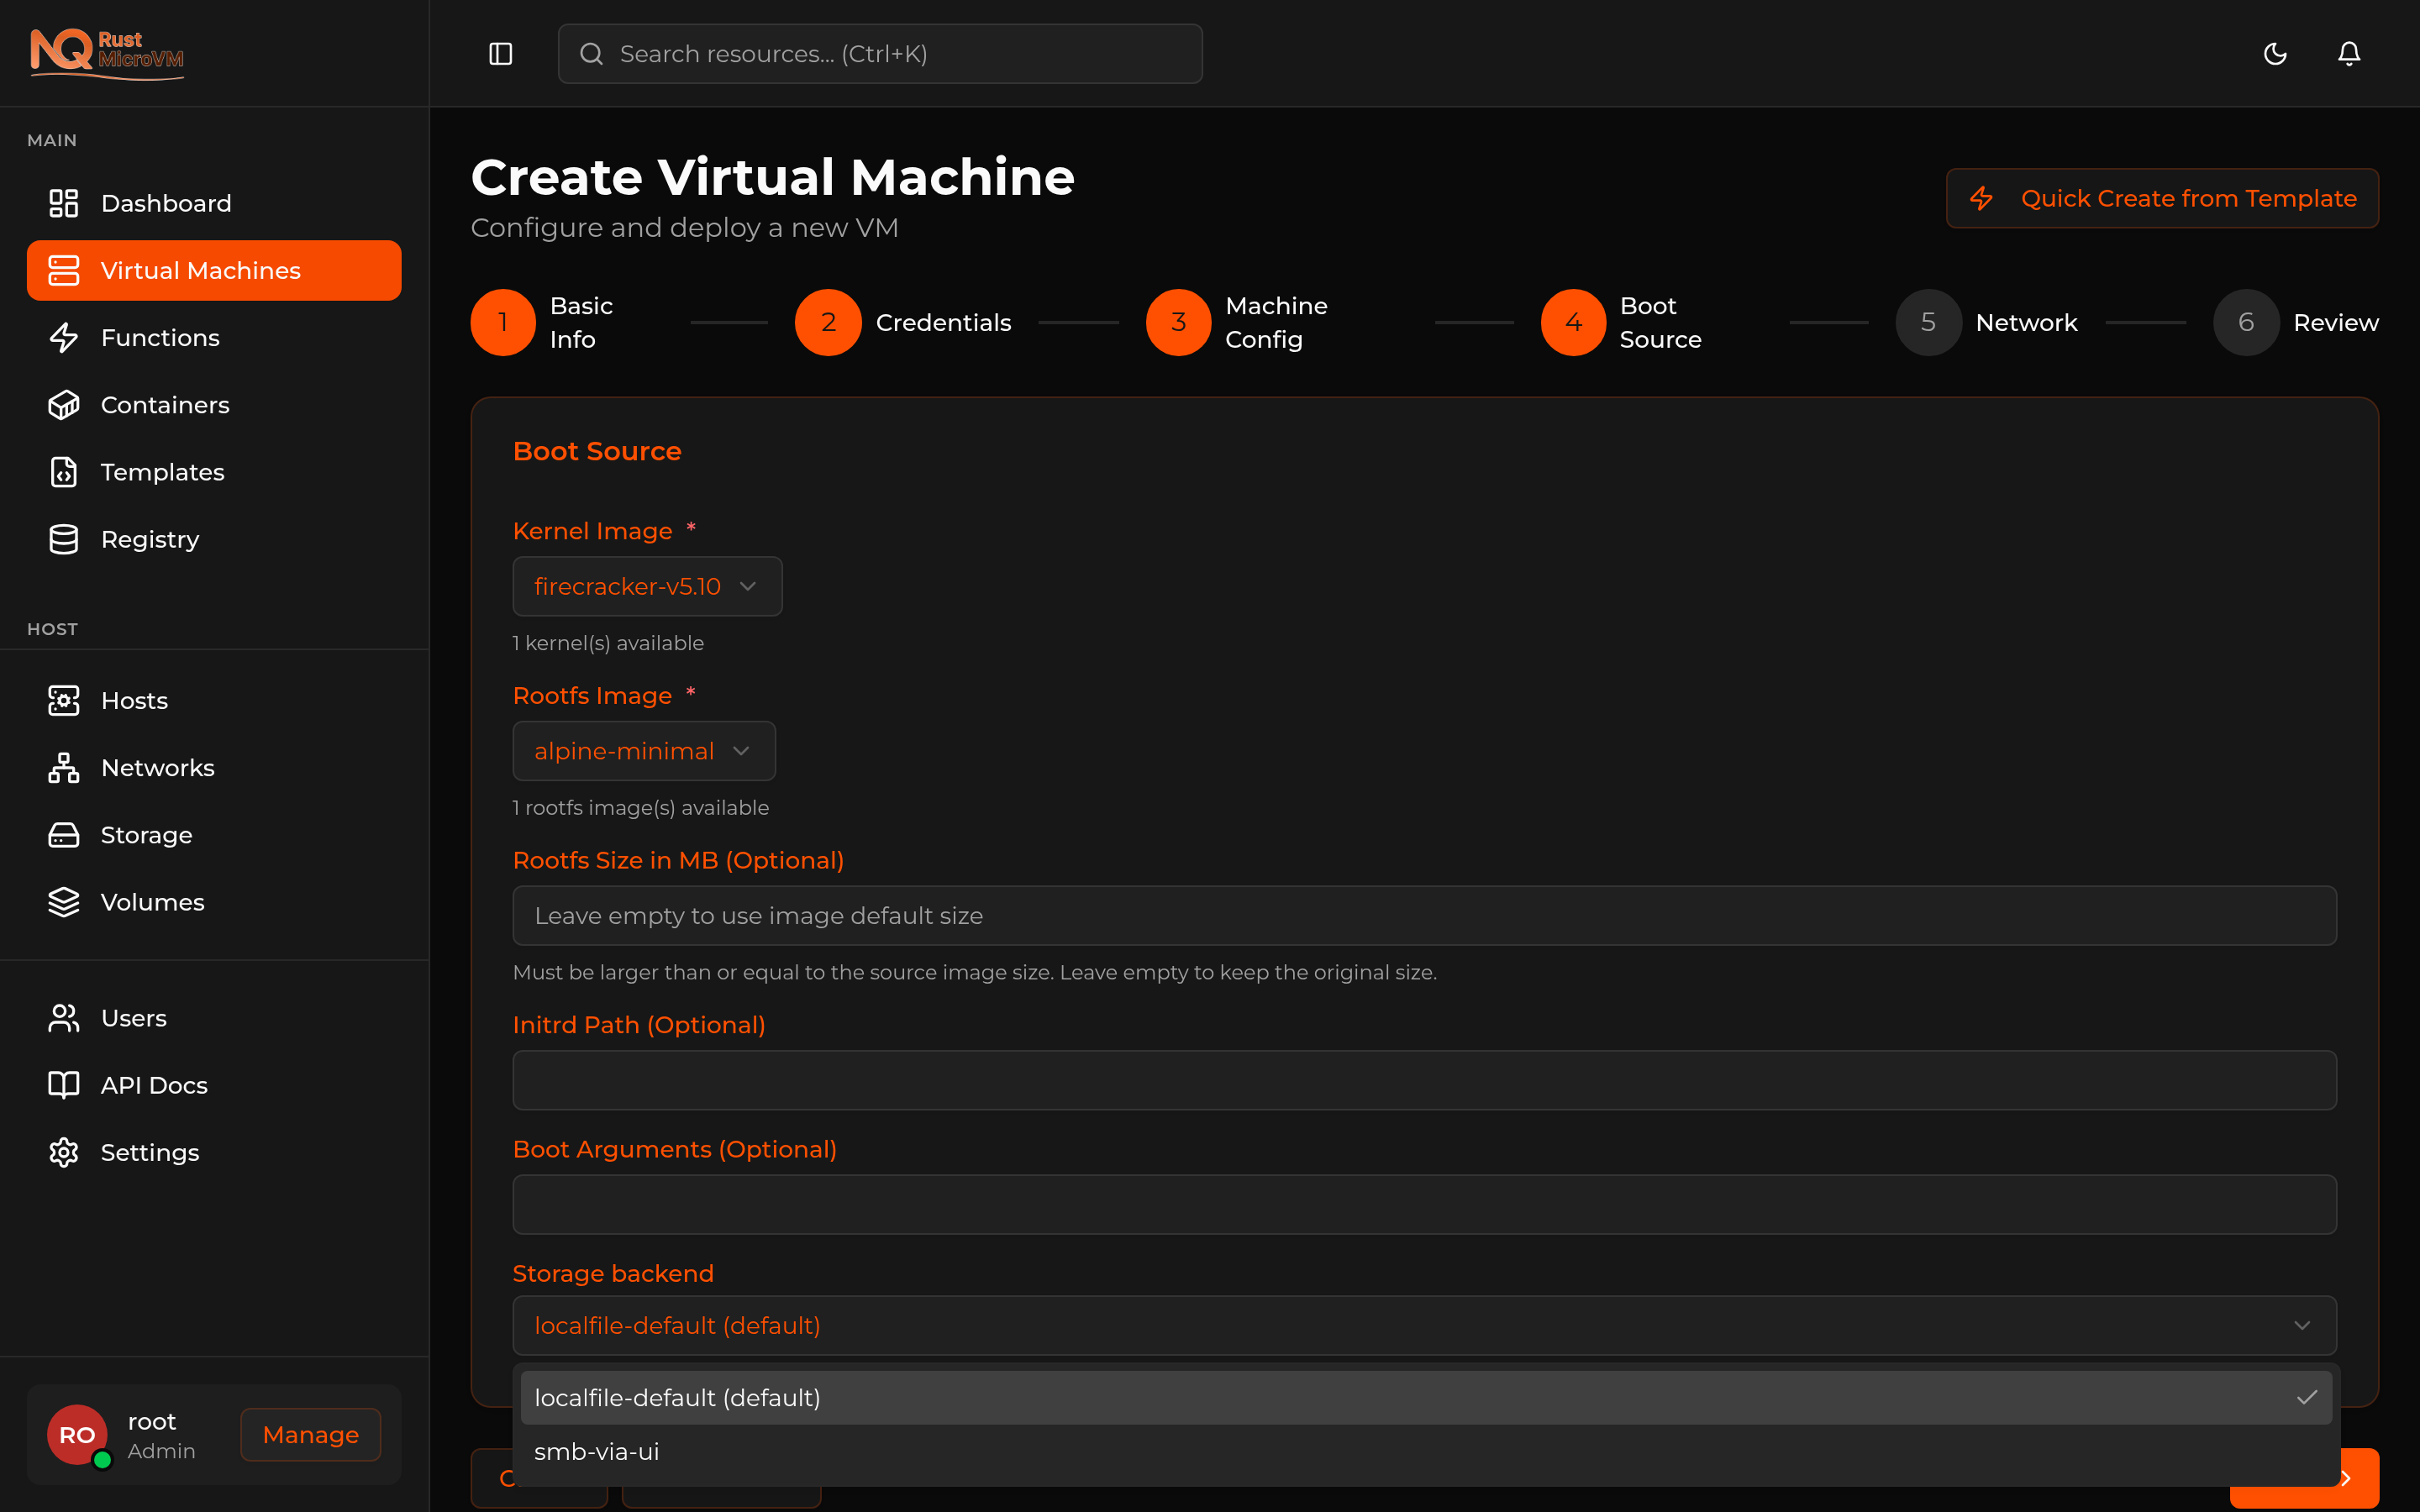Click the Manage button
This screenshot has height=1512, width=2420.
pos(310,1435)
